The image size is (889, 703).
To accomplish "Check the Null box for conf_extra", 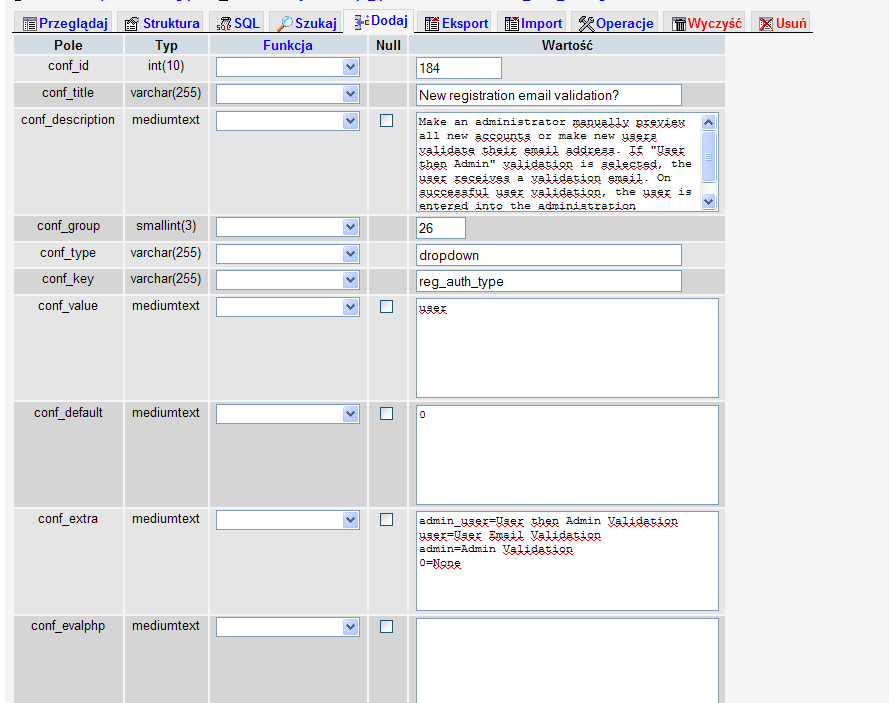I will pyautogui.click(x=387, y=520).
